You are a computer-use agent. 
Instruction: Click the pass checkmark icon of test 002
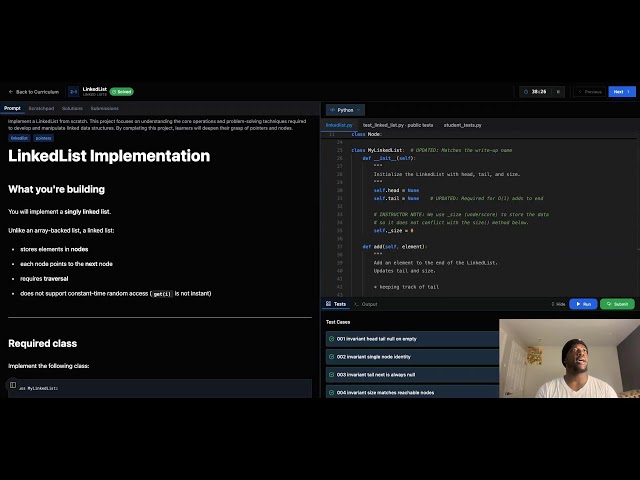(331, 357)
